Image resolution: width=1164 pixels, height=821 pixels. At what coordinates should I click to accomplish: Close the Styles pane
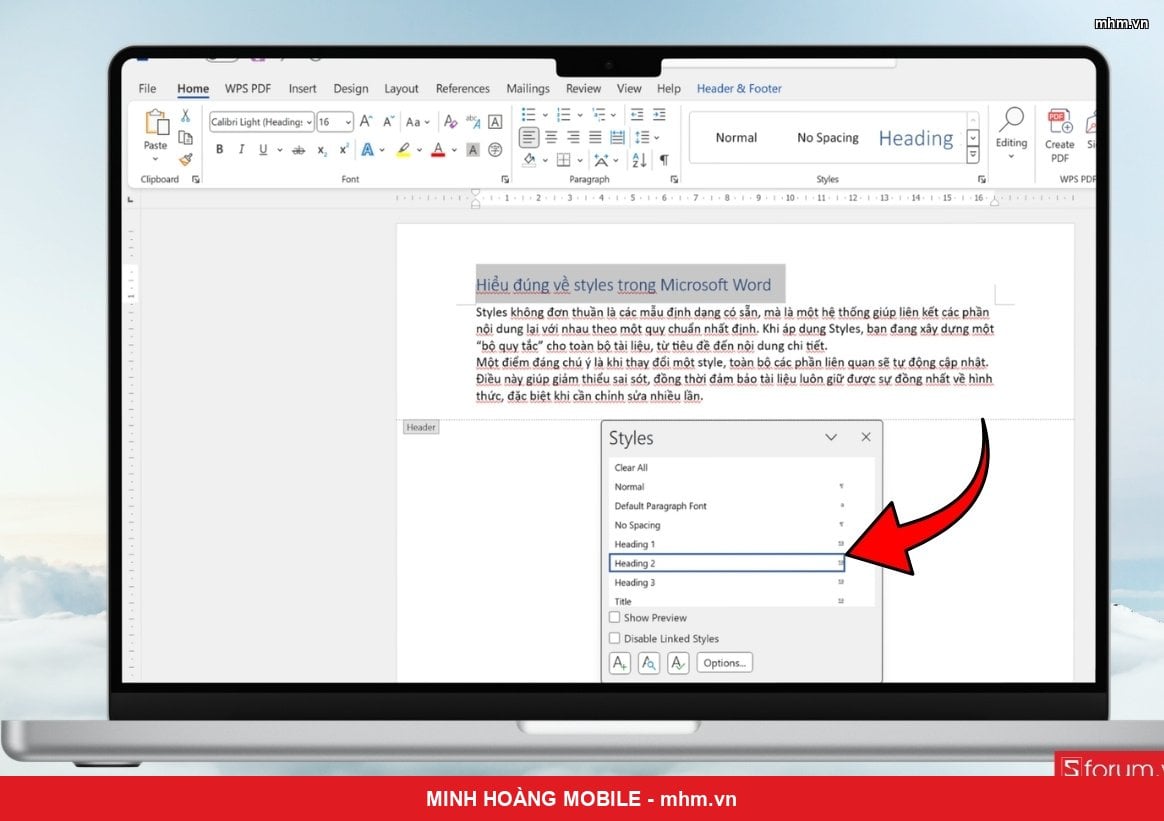point(866,436)
